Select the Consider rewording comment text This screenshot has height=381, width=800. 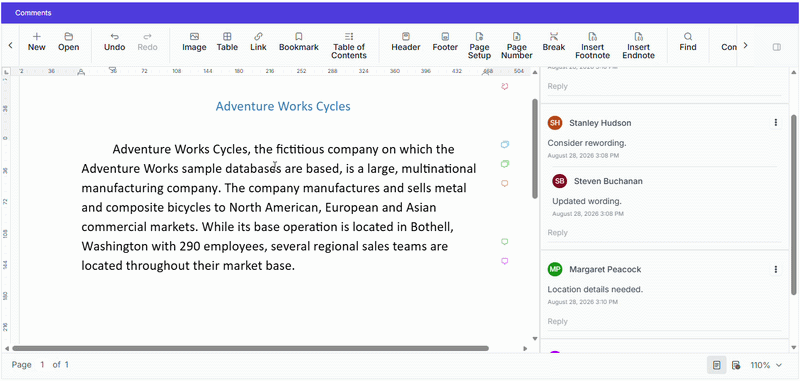click(587, 143)
